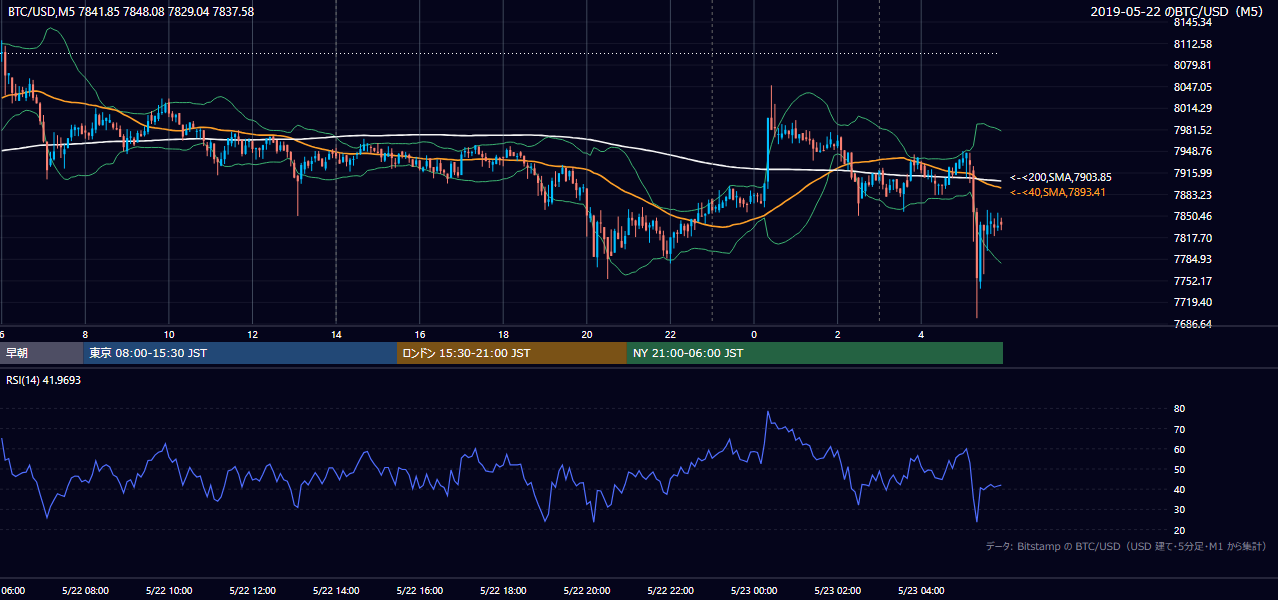Click the 2019-05-22 BTC/USD (M5) chart title
The width and height of the screenshot is (1278, 600).
1178,11
